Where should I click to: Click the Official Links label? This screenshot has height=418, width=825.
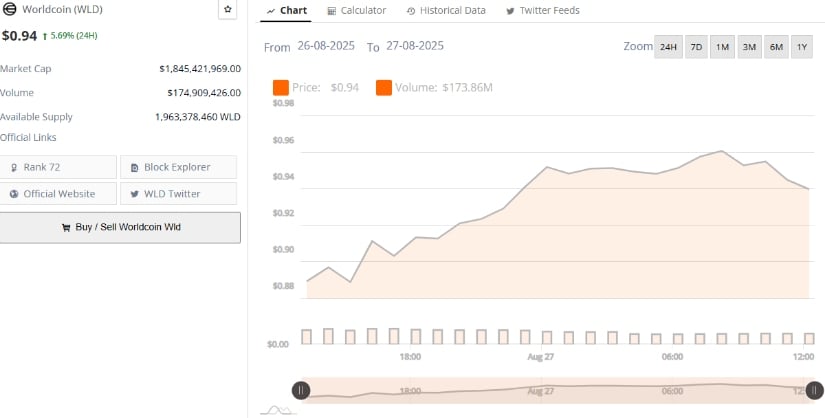[28, 137]
